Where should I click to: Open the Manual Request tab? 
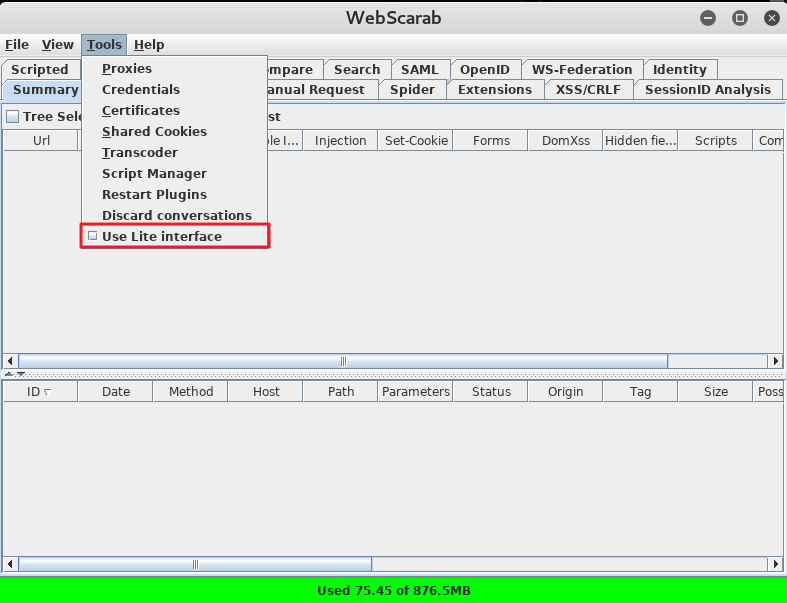pos(323,90)
